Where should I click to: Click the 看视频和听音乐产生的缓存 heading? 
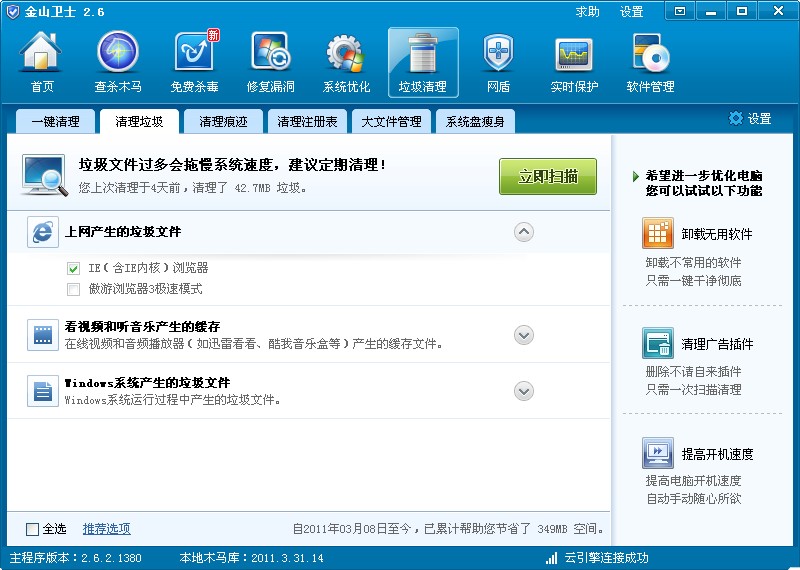(x=142, y=327)
